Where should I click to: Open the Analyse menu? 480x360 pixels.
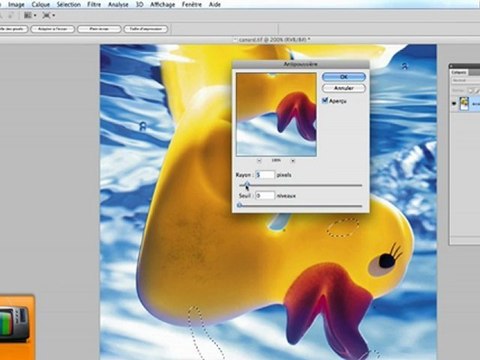point(118,4)
